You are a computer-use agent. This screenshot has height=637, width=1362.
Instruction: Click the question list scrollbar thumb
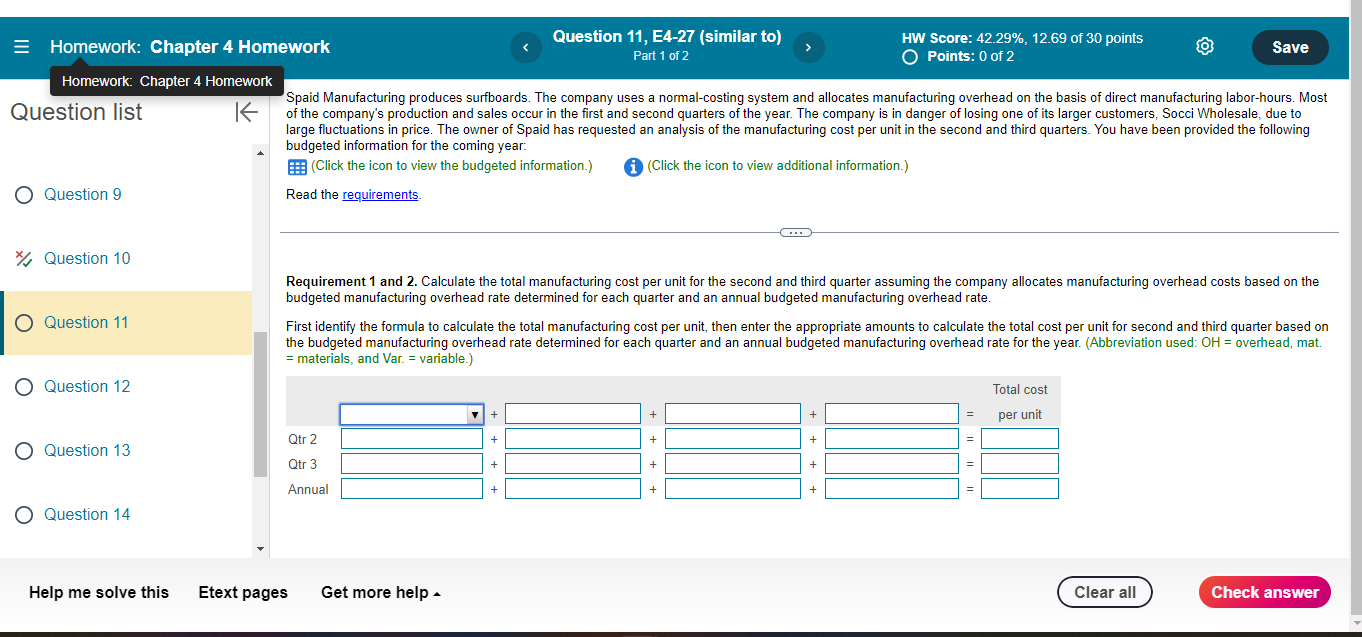coord(260,404)
